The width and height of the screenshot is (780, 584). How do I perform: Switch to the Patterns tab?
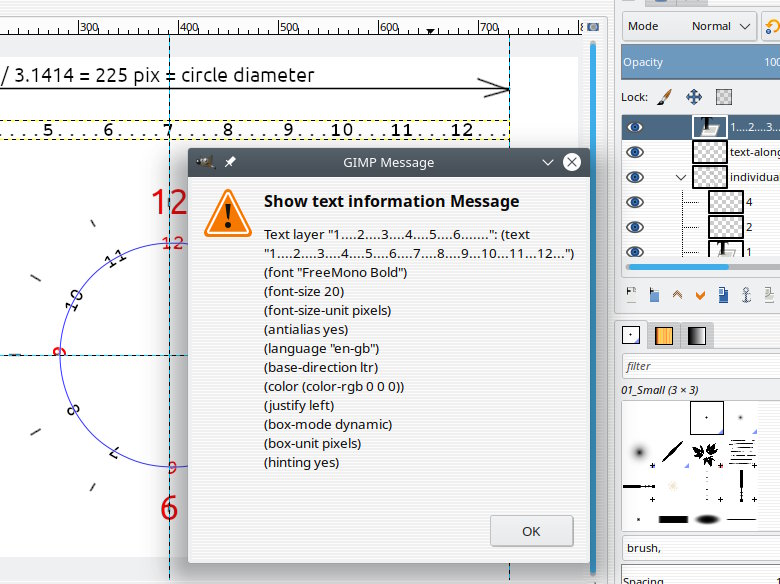pos(664,336)
